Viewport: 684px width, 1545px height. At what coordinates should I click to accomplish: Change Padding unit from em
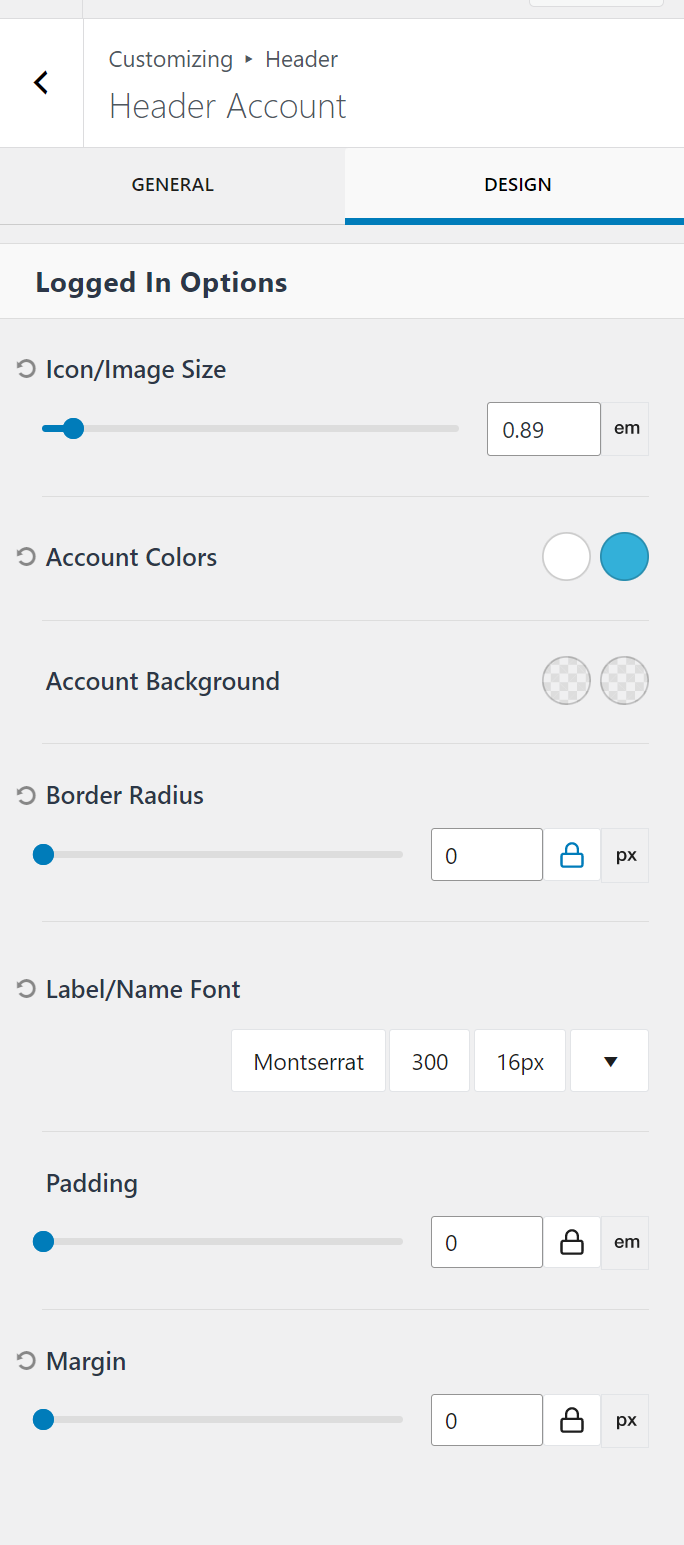click(626, 1243)
